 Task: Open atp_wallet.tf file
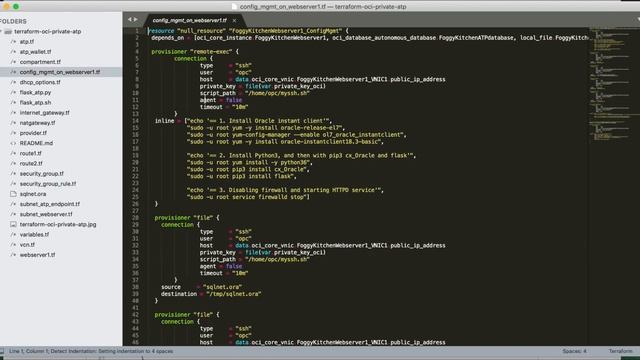click(36, 52)
